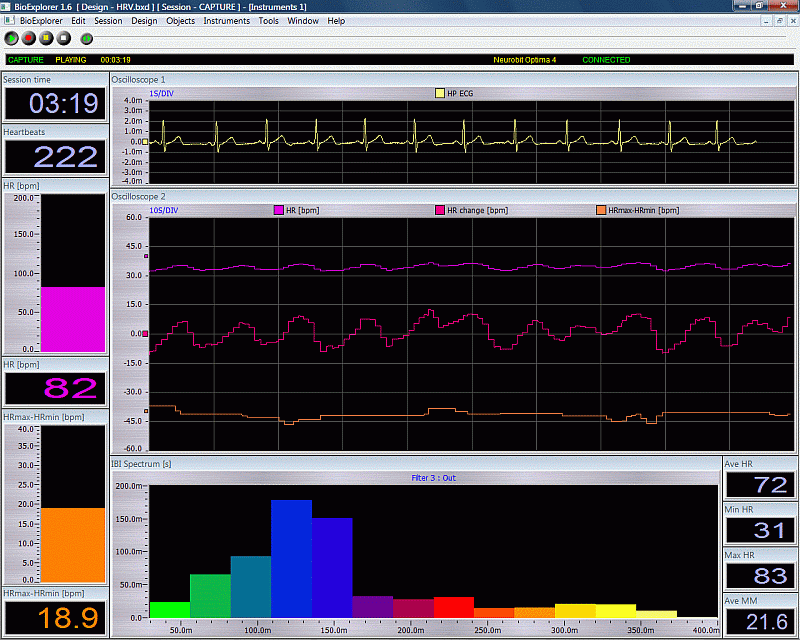Open the Edit menu
The height and width of the screenshot is (640, 800).
(78, 21)
